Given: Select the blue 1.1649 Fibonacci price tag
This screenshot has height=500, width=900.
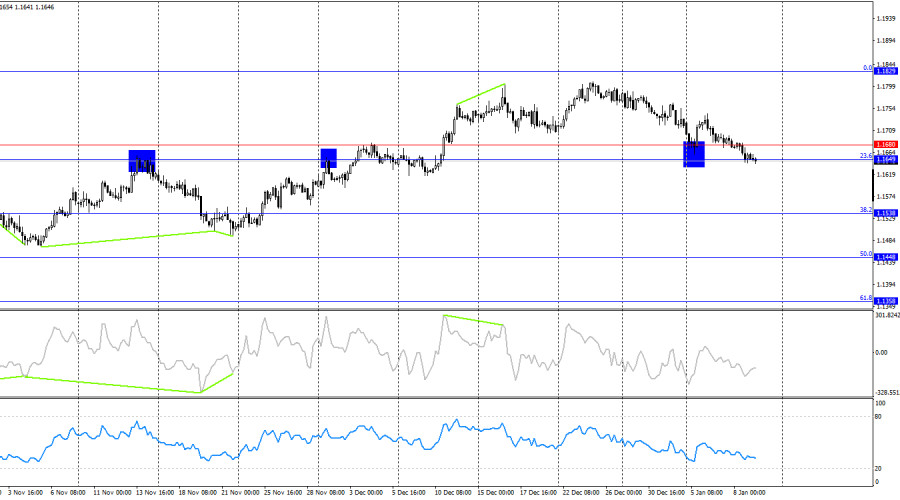Looking at the screenshot, I should pos(885,160).
